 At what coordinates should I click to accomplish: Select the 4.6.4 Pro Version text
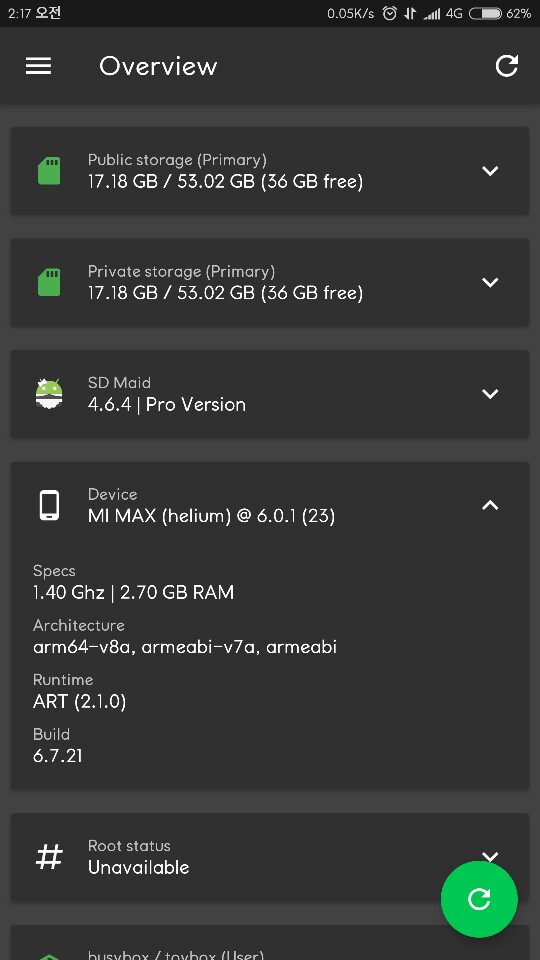tap(167, 405)
